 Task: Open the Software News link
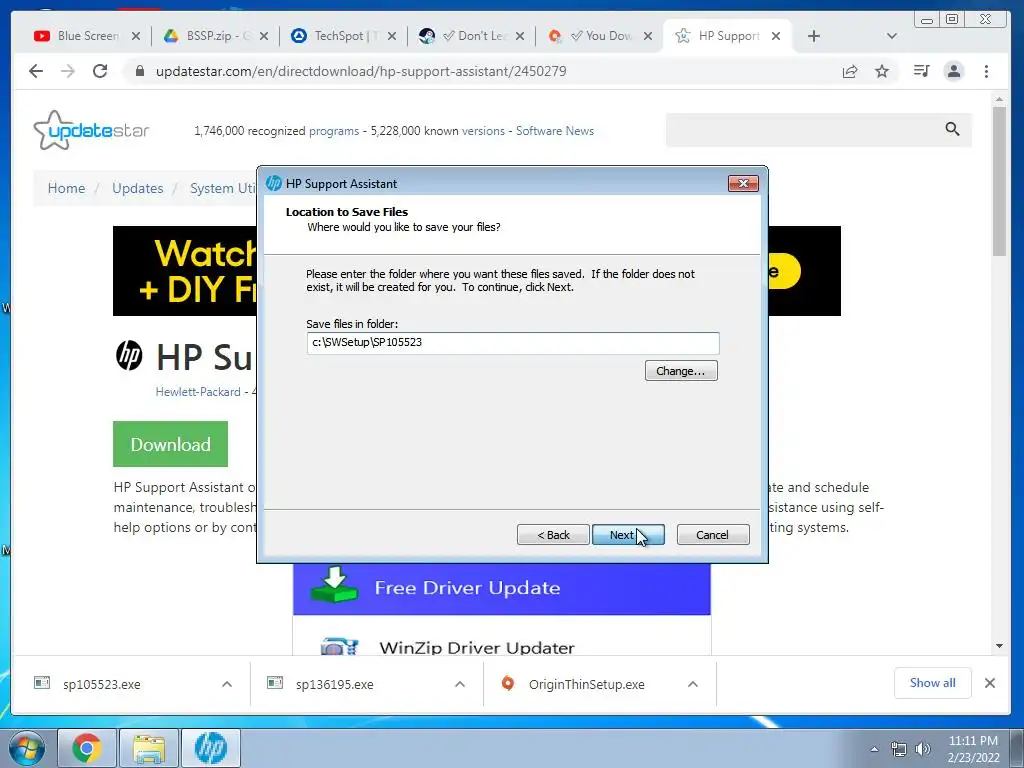click(555, 131)
